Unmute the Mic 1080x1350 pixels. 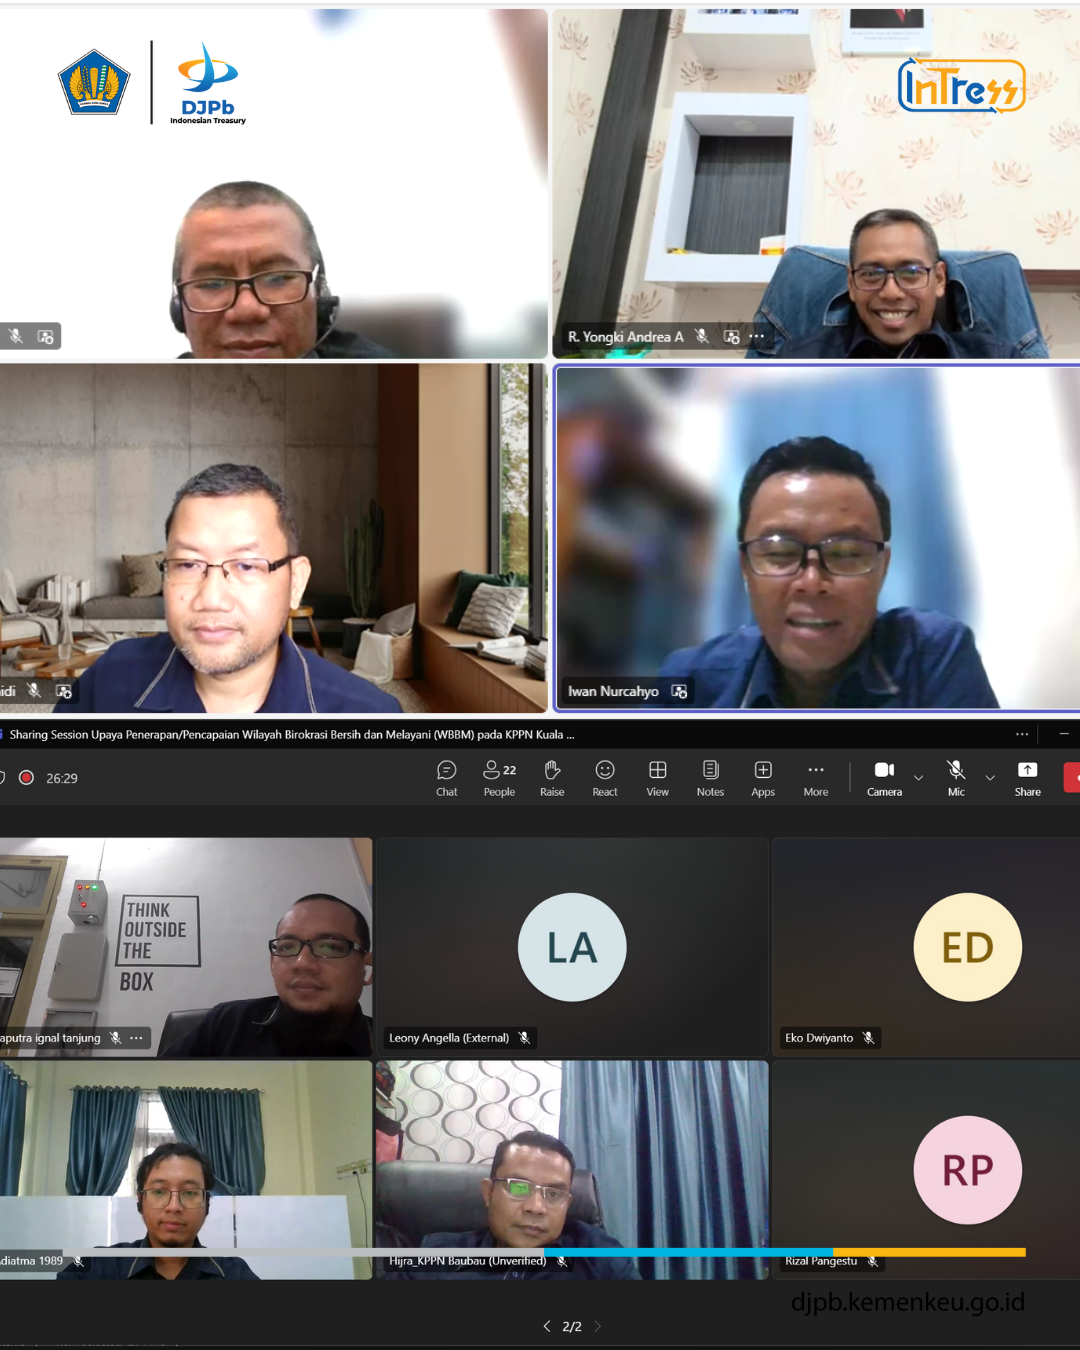click(956, 778)
